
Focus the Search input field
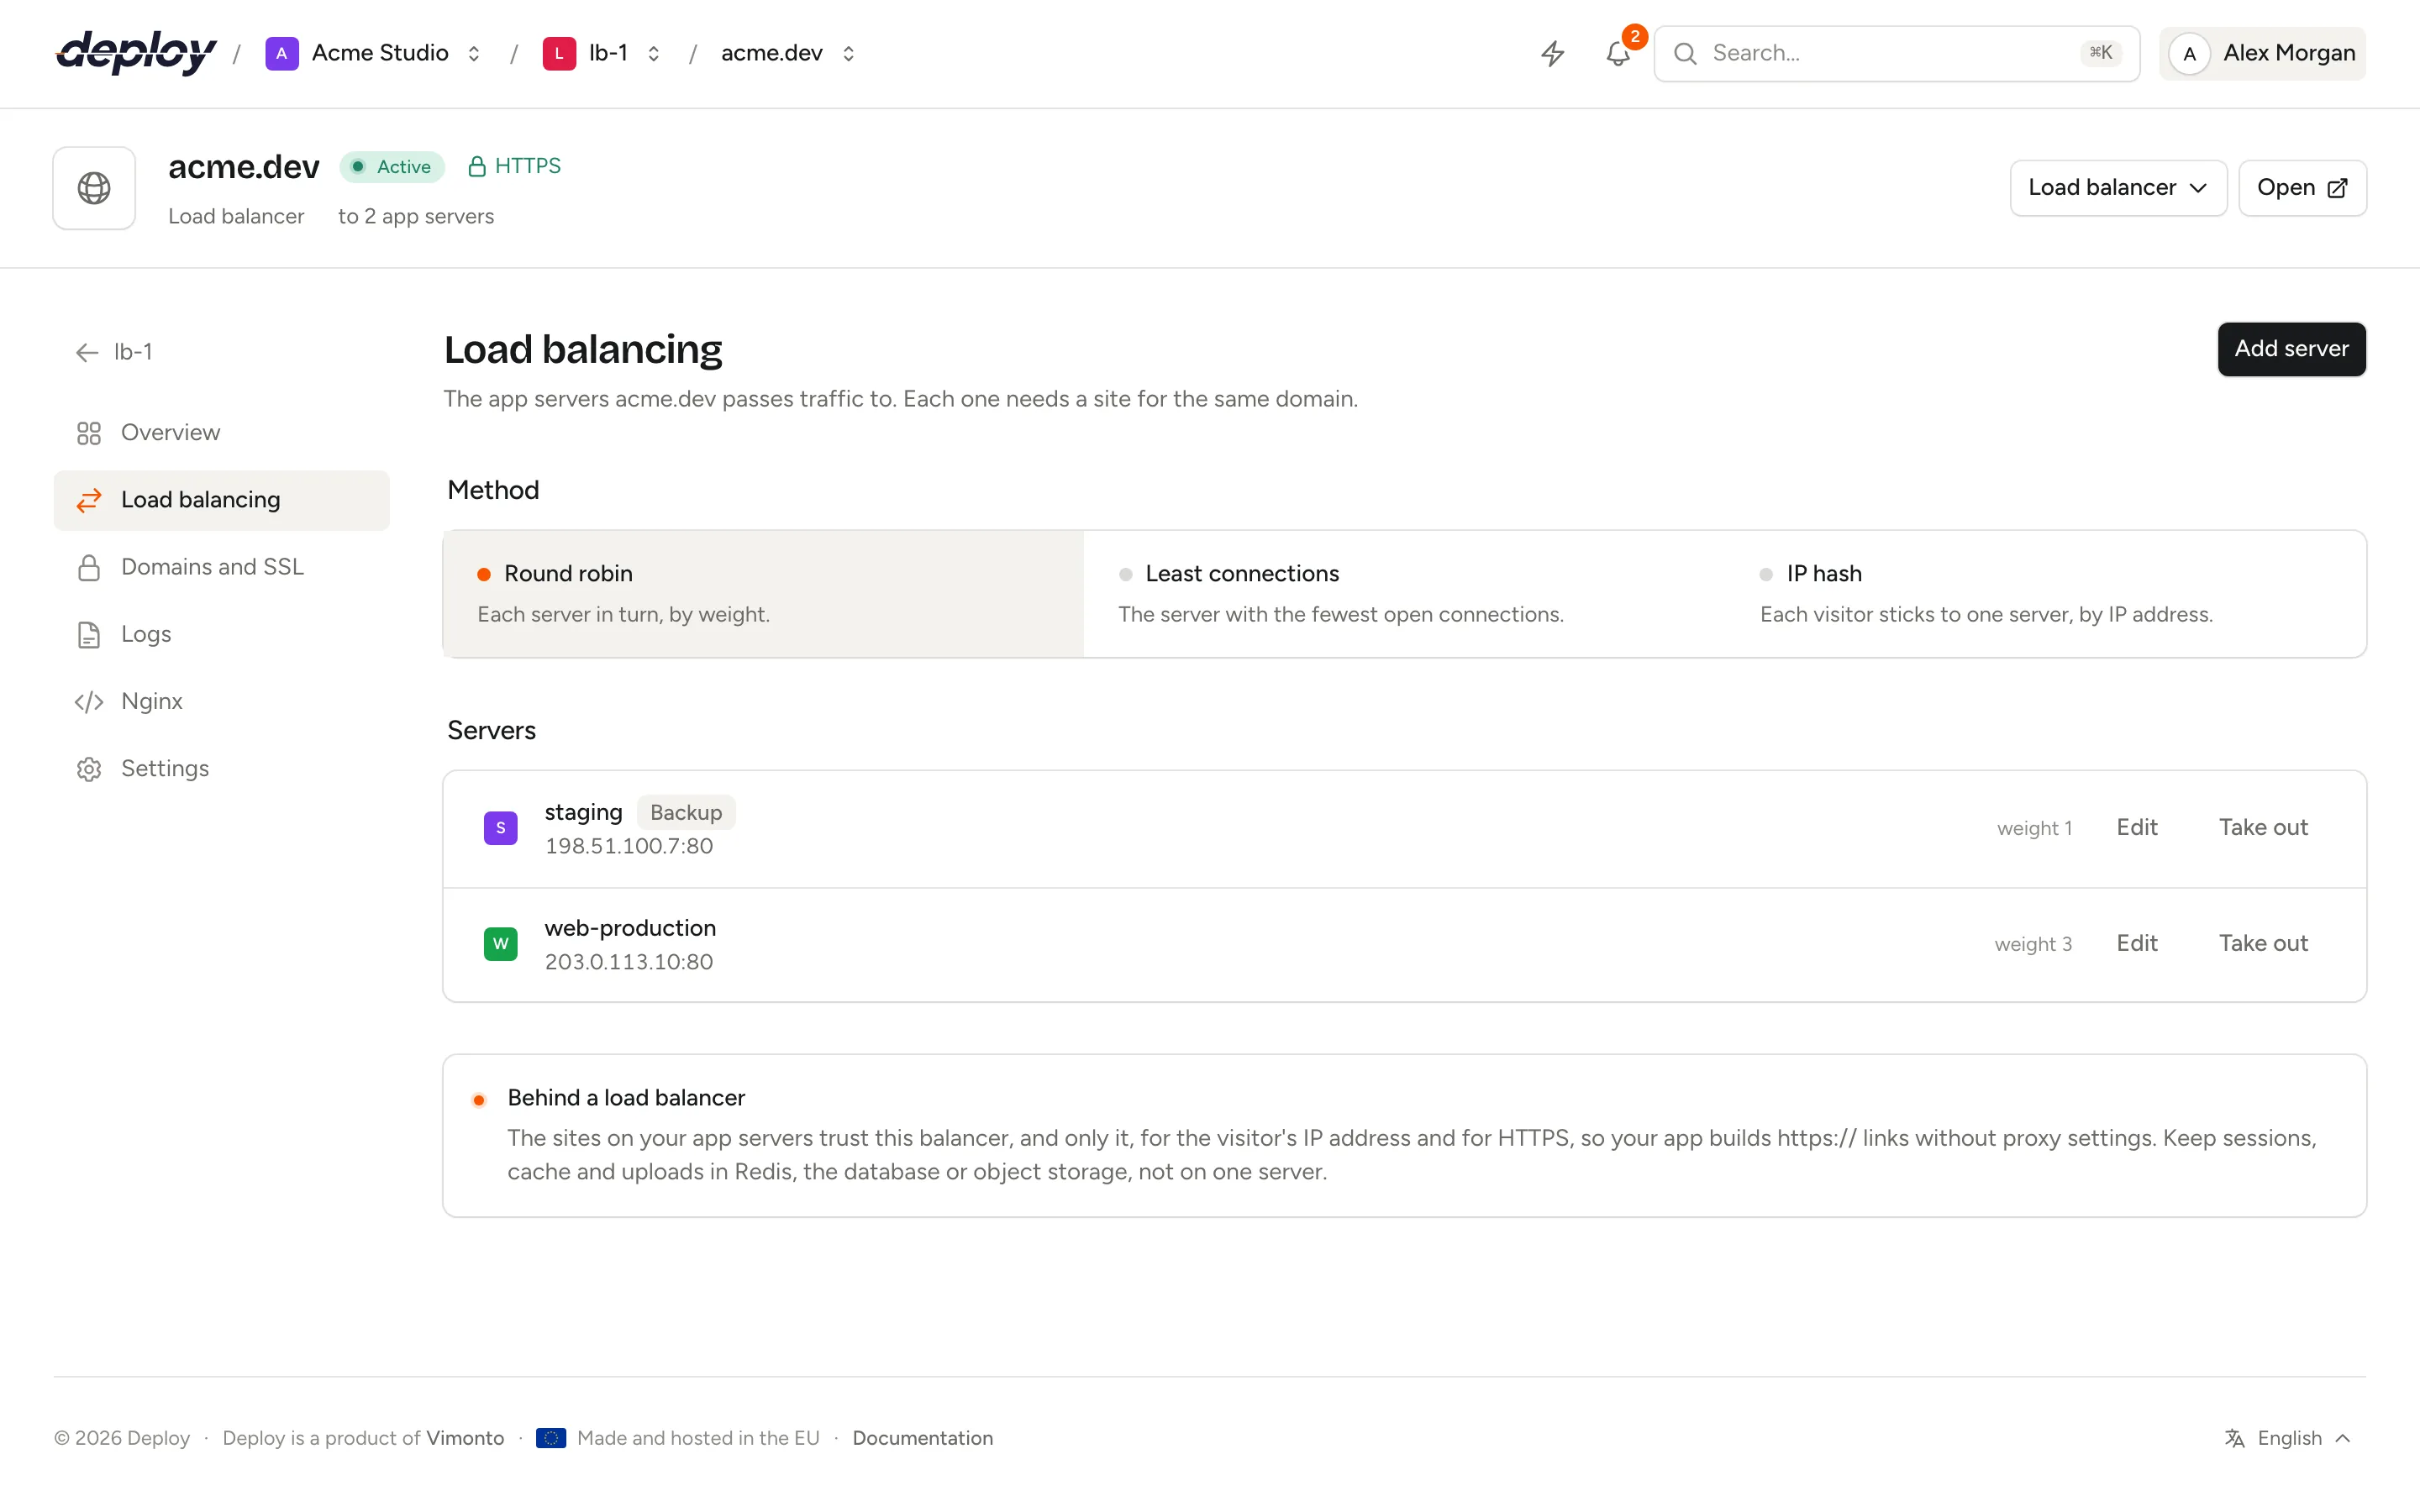pyautogui.click(x=1896, y=53)
